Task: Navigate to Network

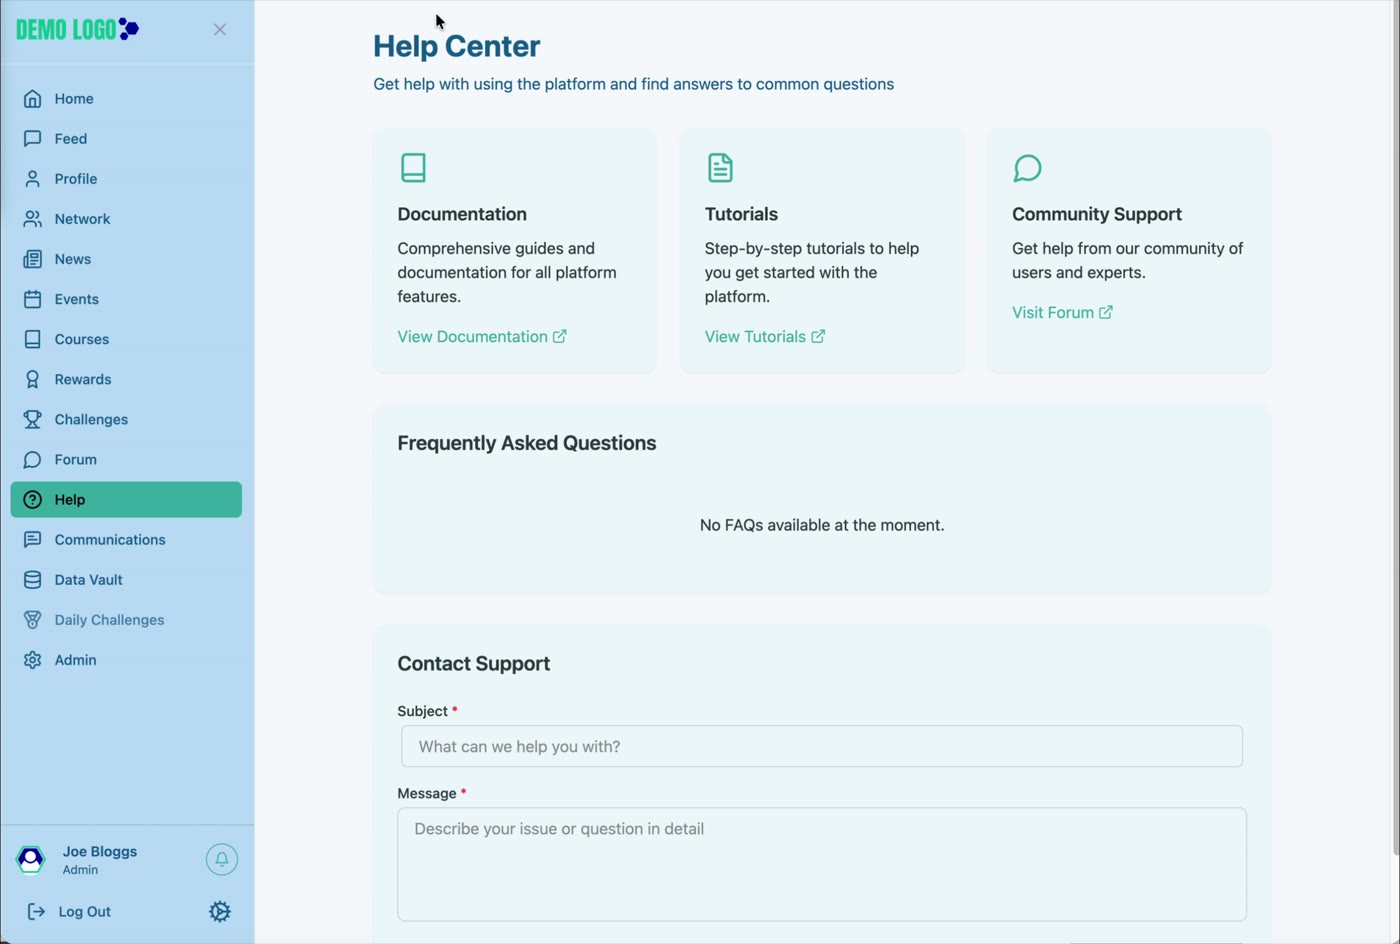Action: point(126,219)
